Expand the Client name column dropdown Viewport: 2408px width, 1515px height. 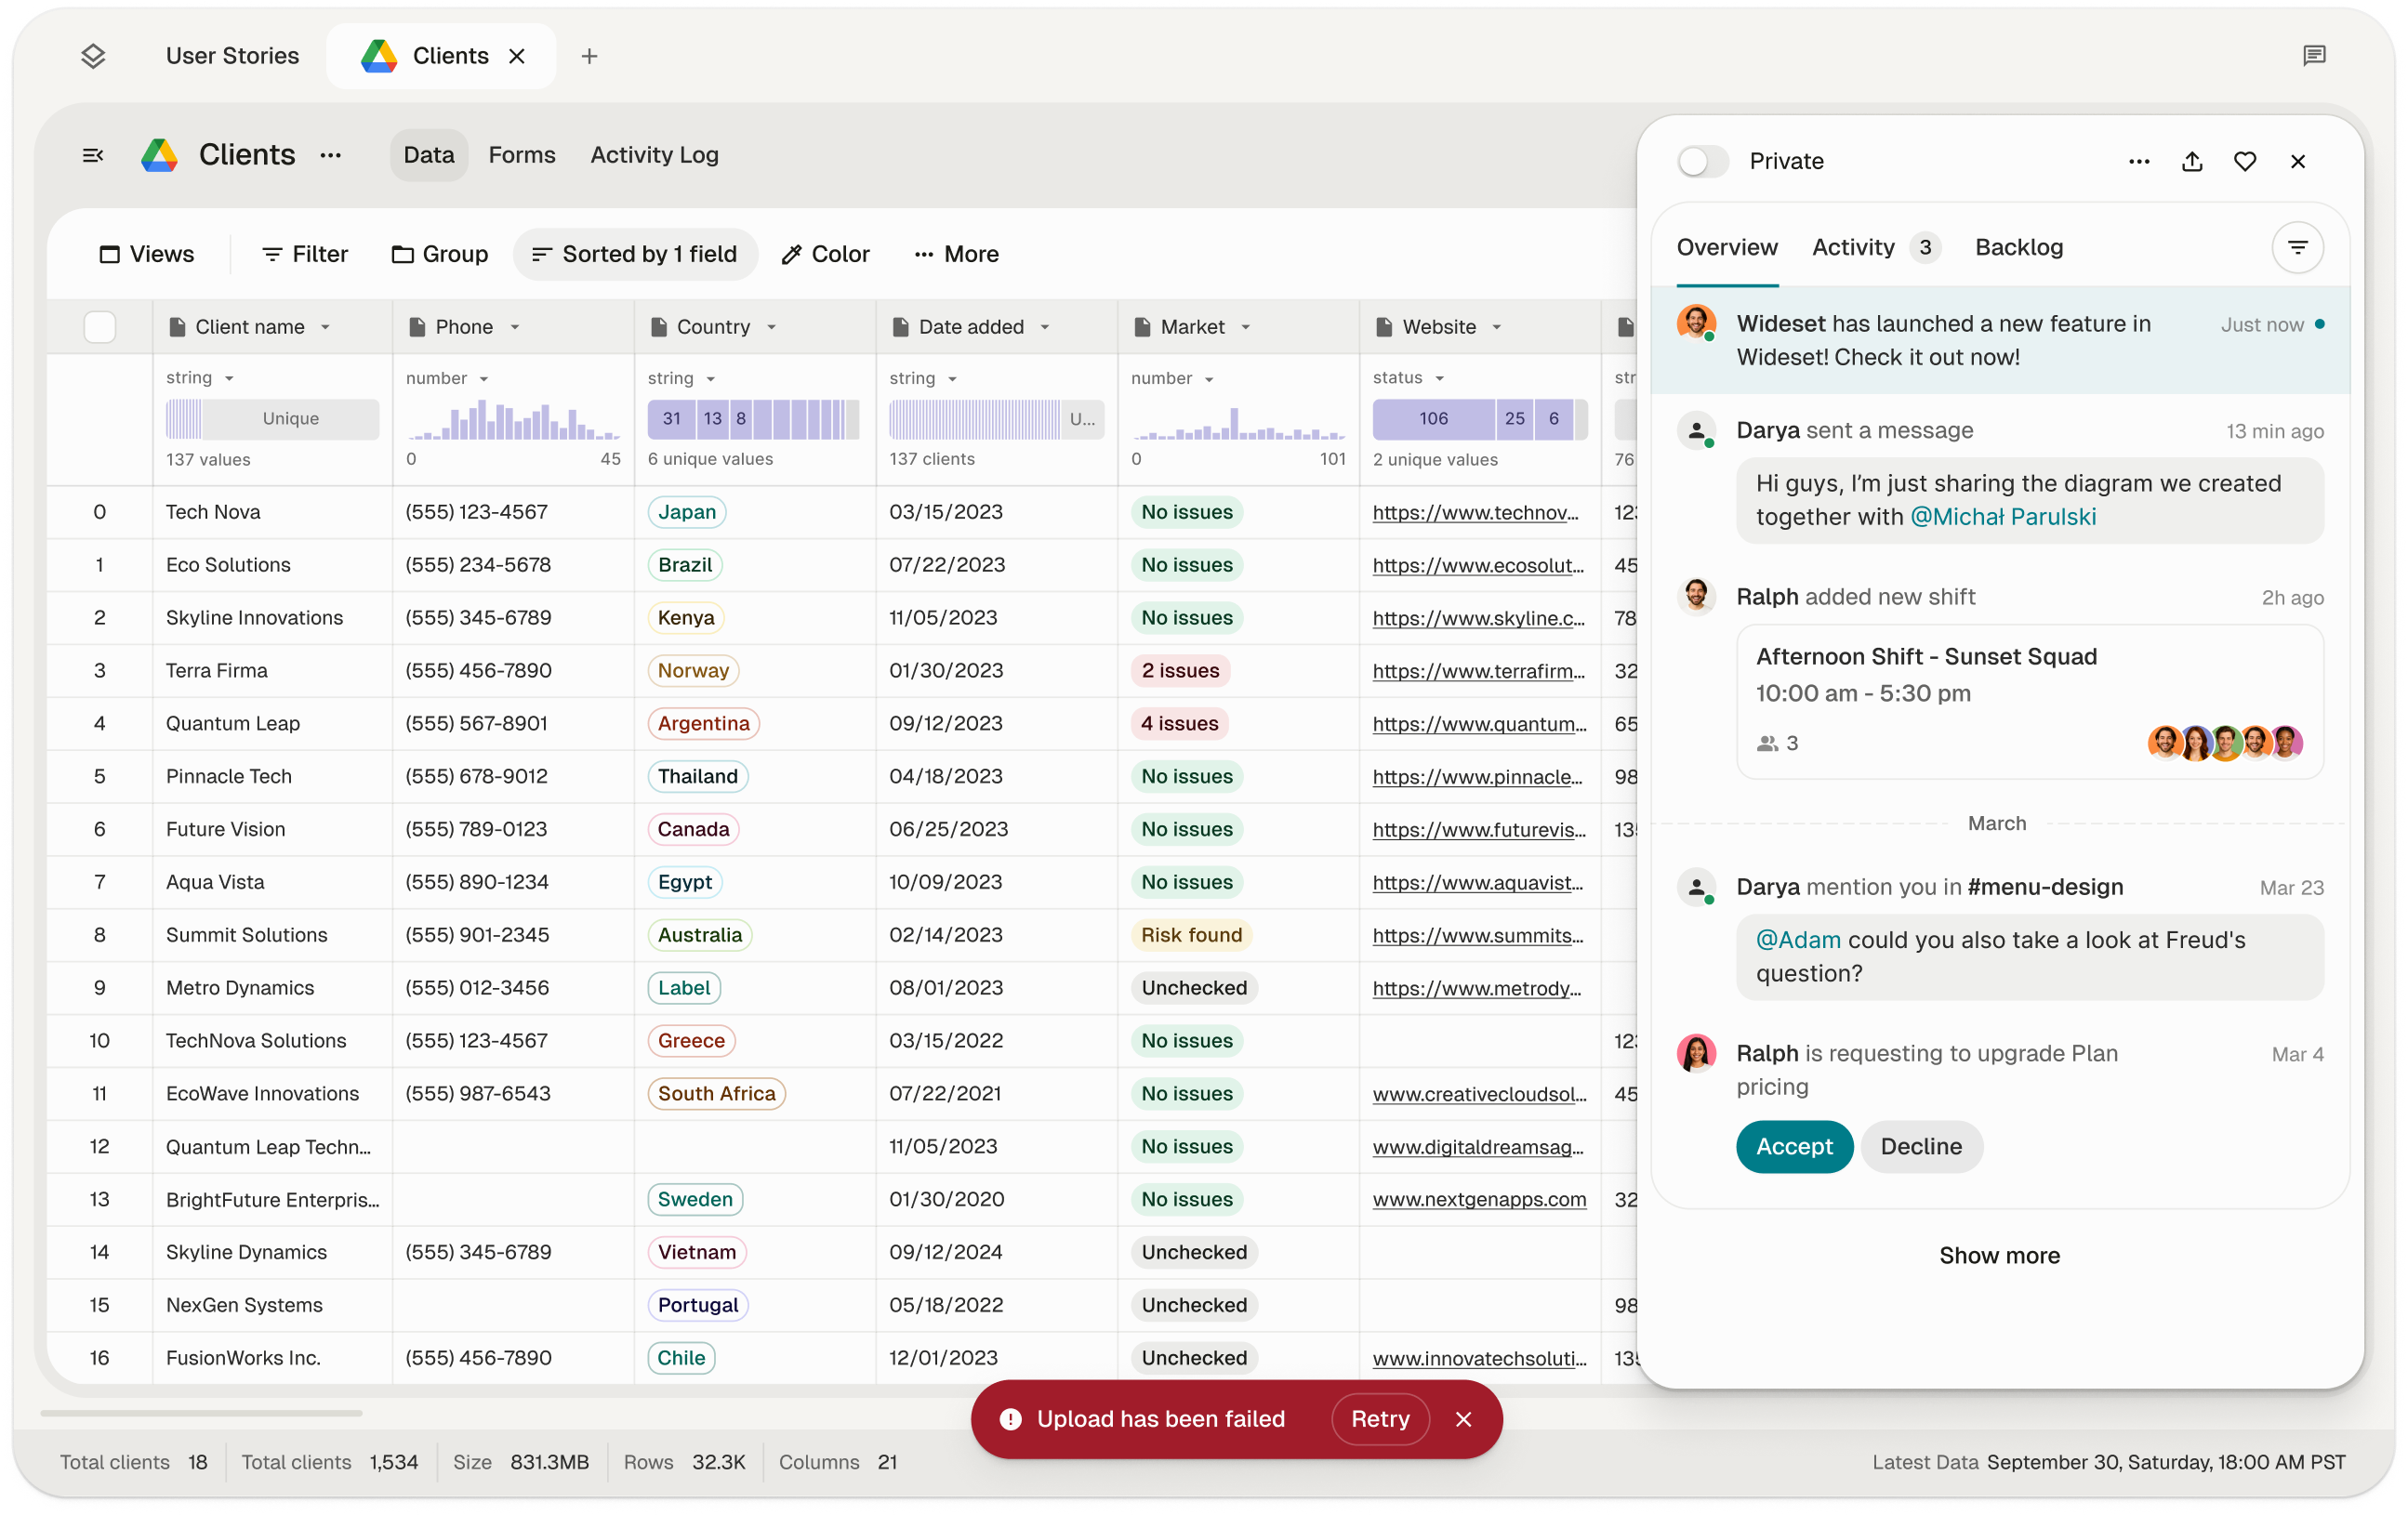[x=326, y=327]
